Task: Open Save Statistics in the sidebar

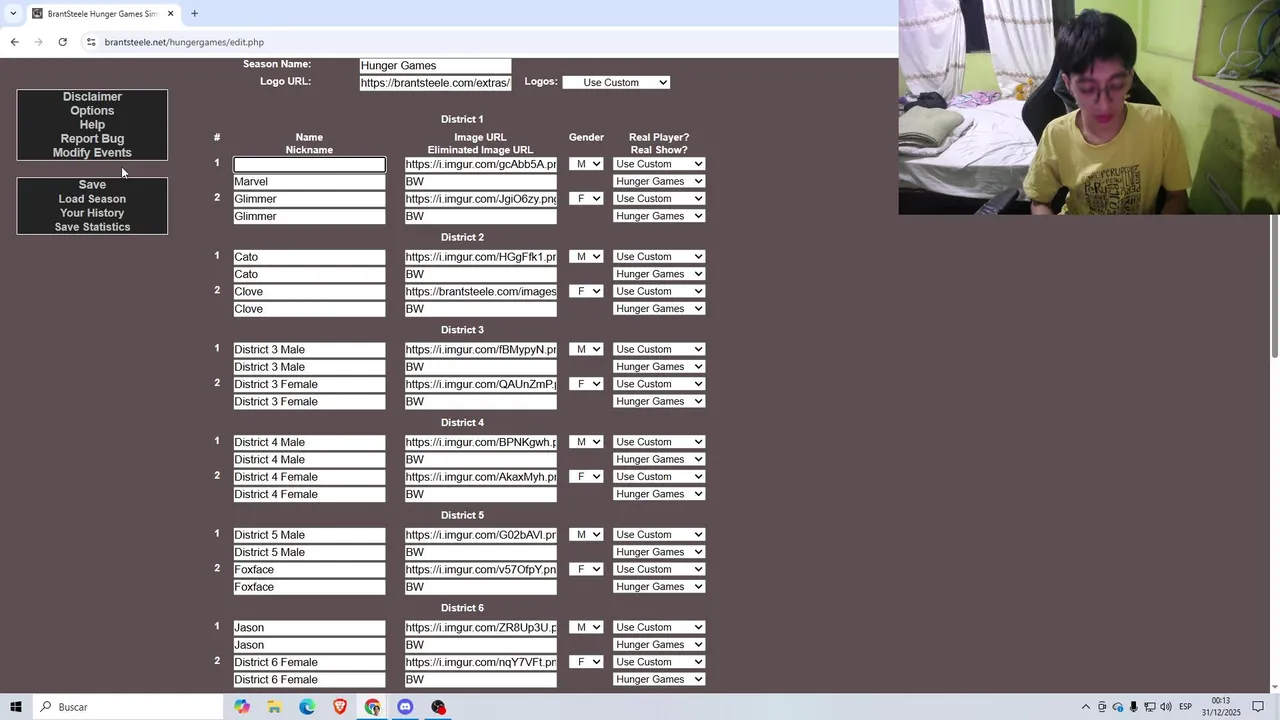Action: (x=92, y=227)
